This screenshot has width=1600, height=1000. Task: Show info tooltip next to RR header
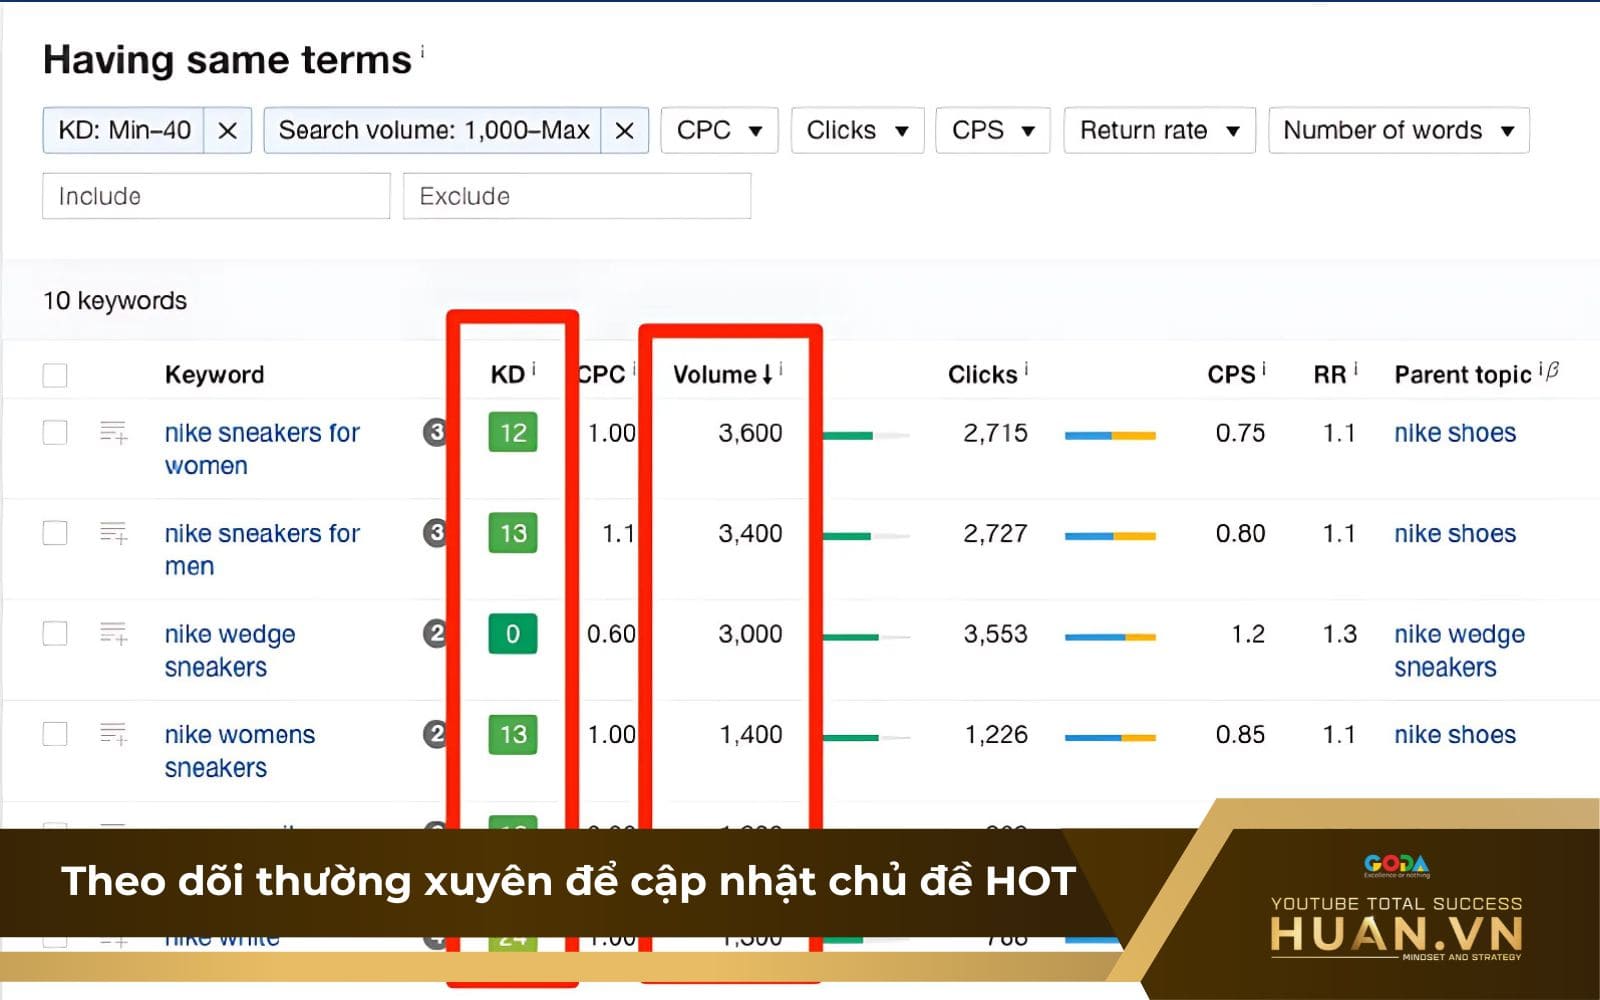(1355, 369)
